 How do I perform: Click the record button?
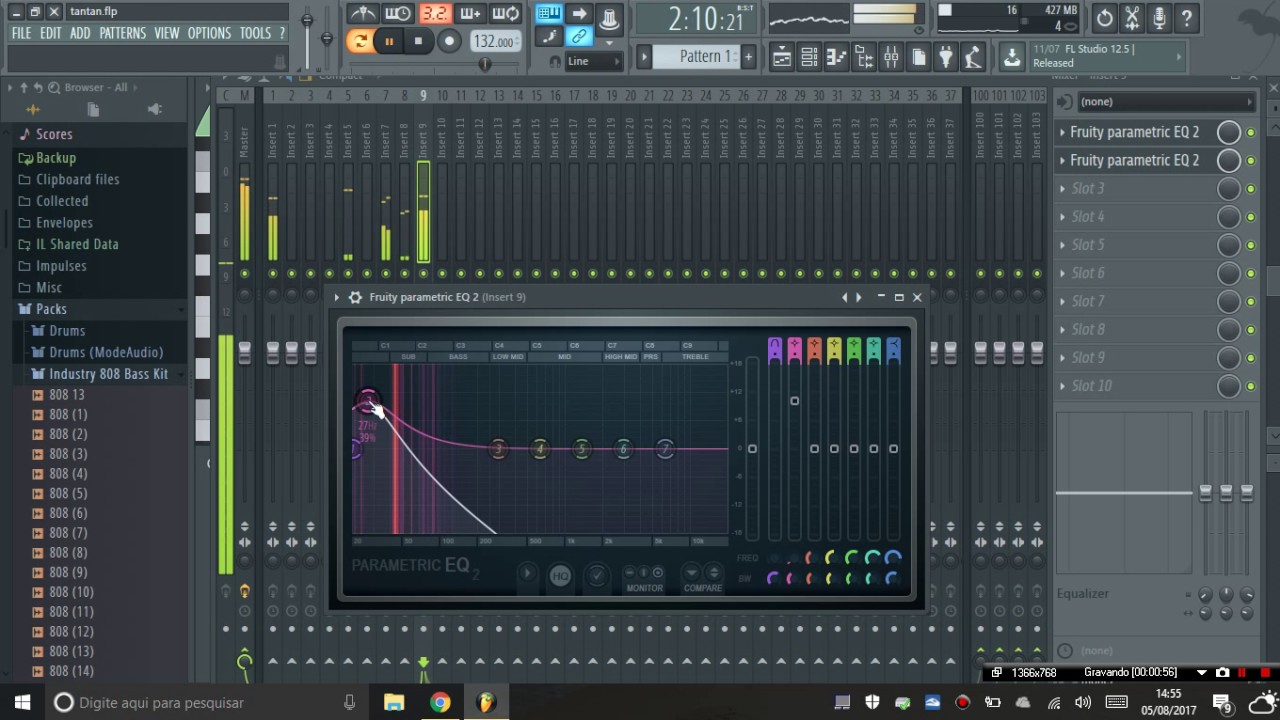[449, 41]
